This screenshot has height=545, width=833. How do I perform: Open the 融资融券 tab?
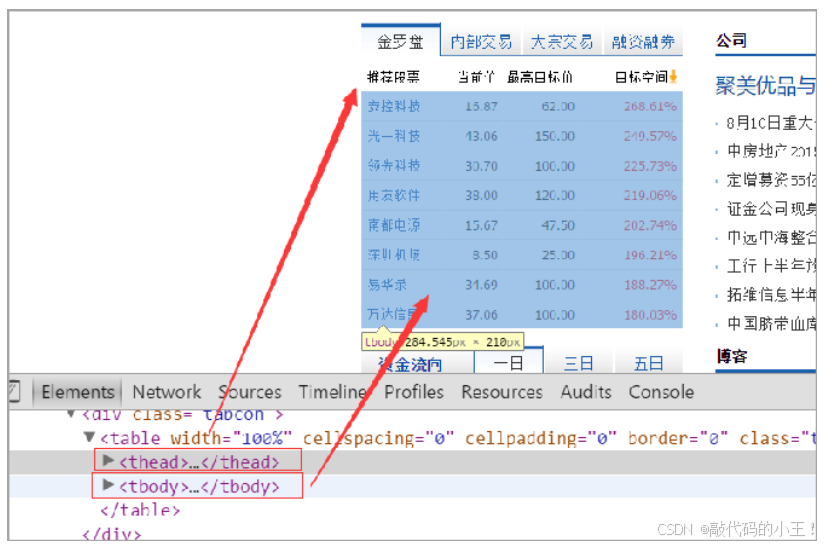[x=643, y=41]
